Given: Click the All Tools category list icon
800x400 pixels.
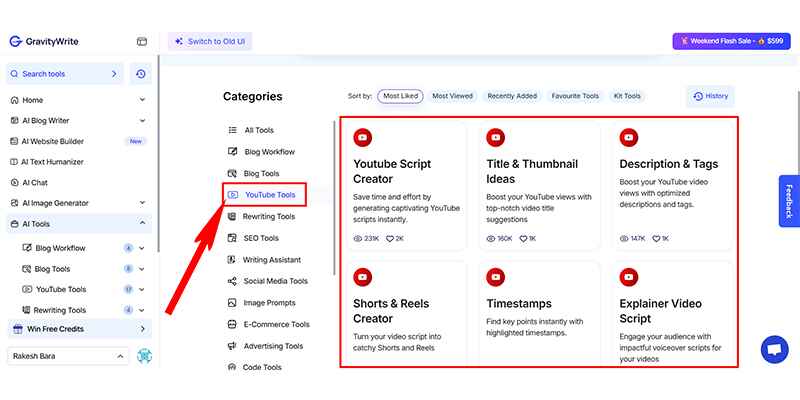Looking at the screenshot, I should point(232,130).
